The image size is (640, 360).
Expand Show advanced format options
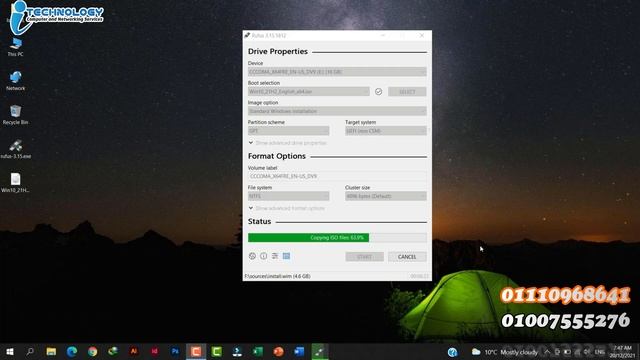pyautogui.click(x=287, y=208)
